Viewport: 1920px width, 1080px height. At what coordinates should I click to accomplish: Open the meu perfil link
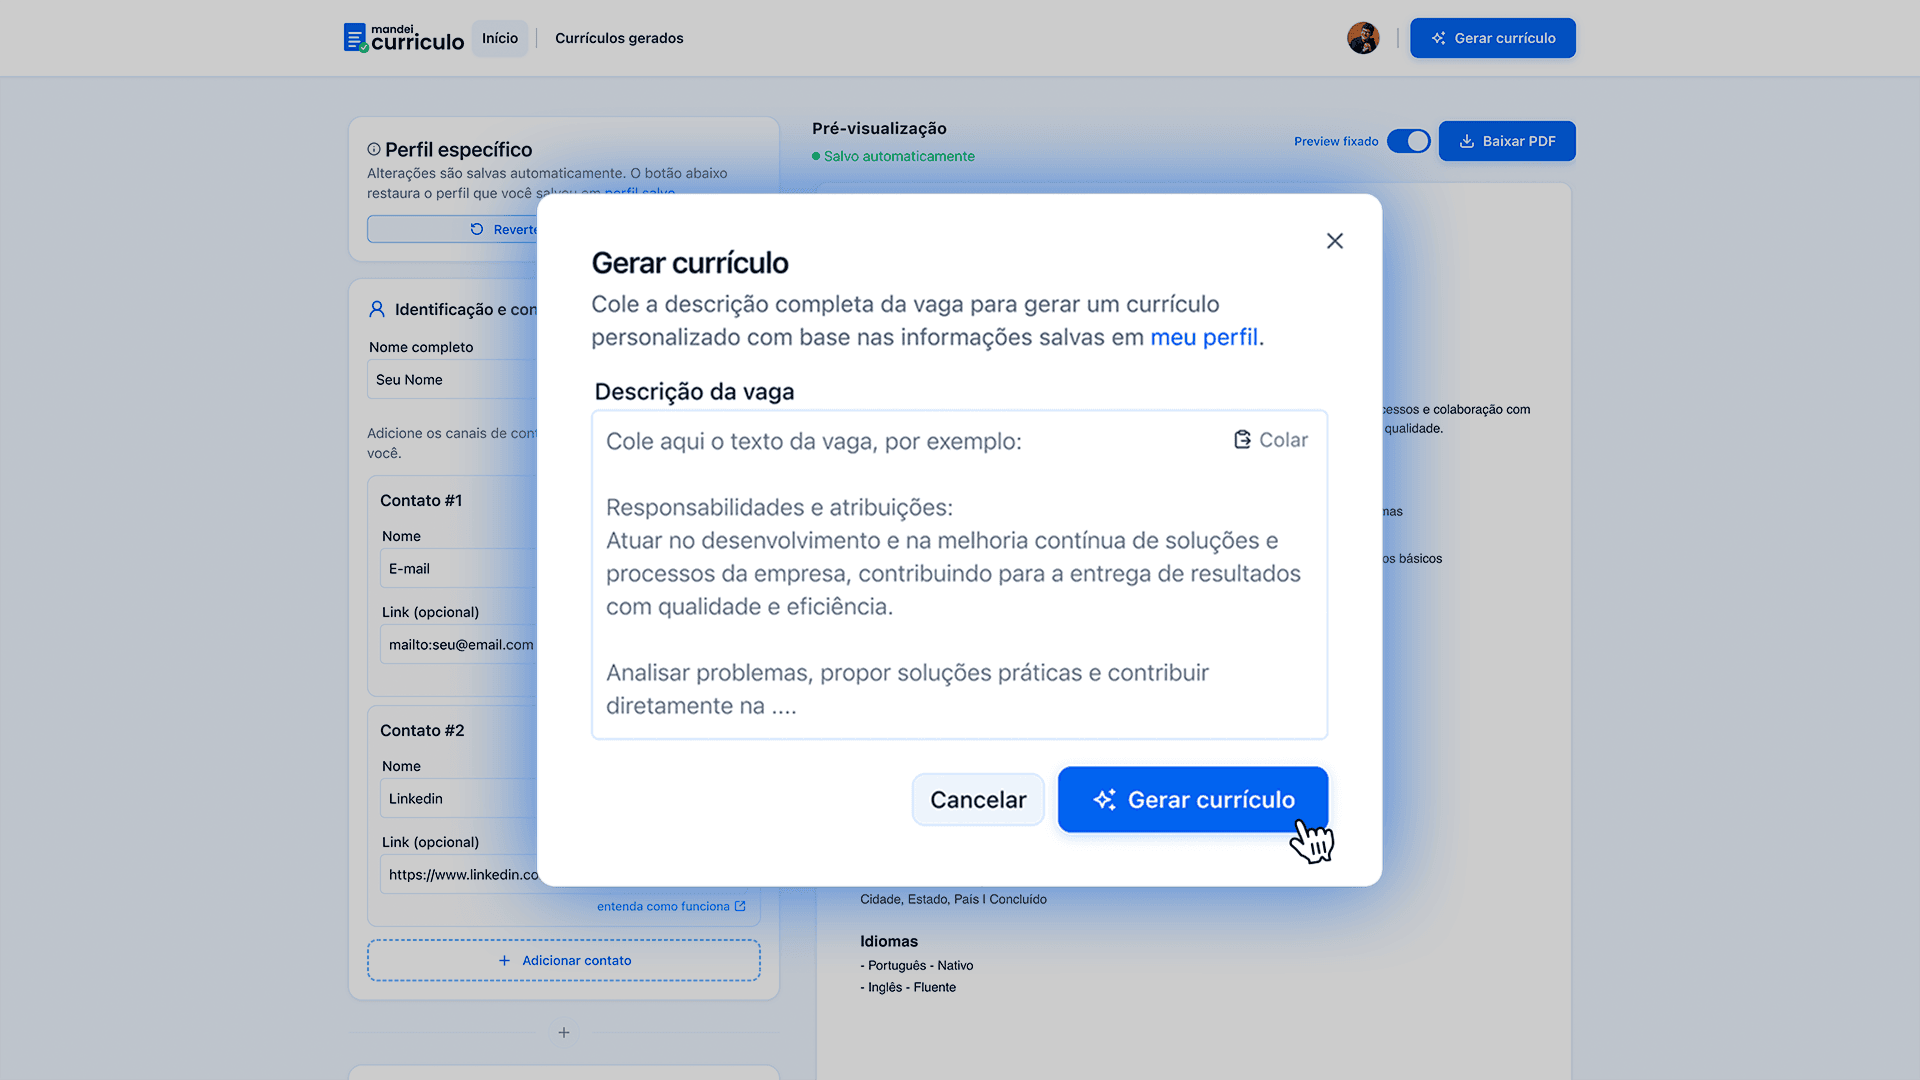click(1204, 337)
